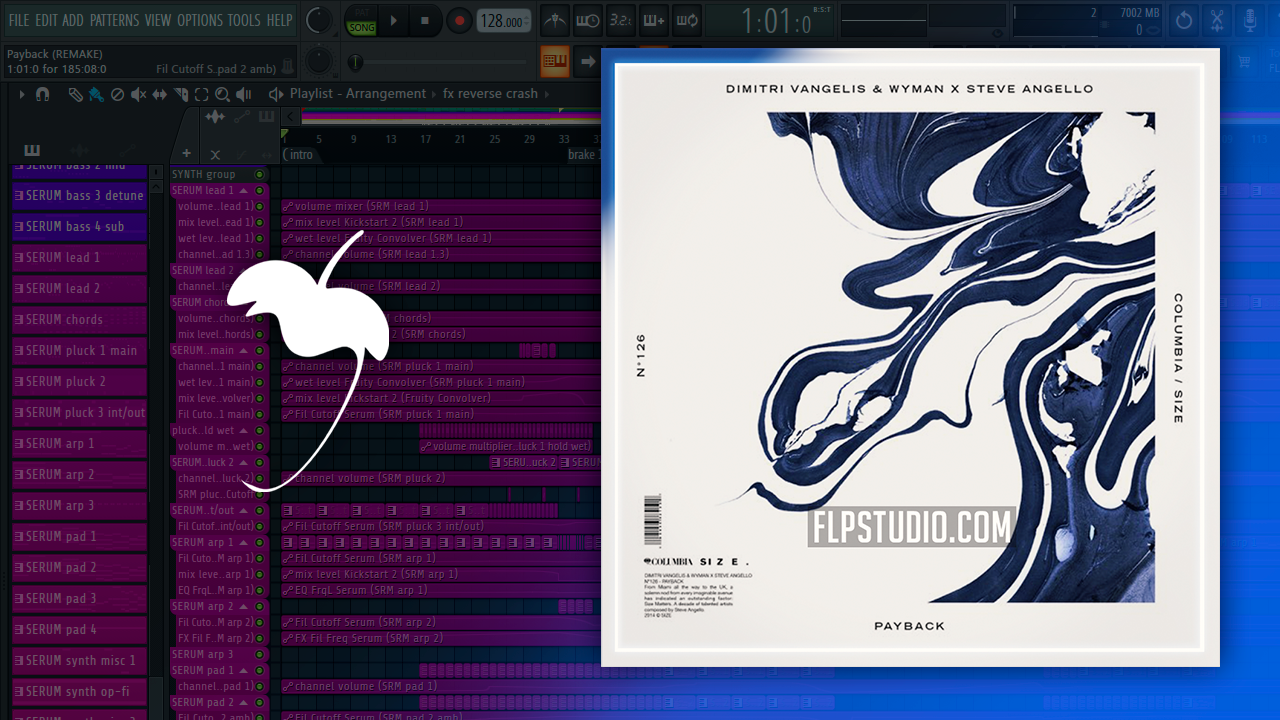The image size is (1280, 720).
Task: Select the mute tool speaker icon
Action: (138, 94)
